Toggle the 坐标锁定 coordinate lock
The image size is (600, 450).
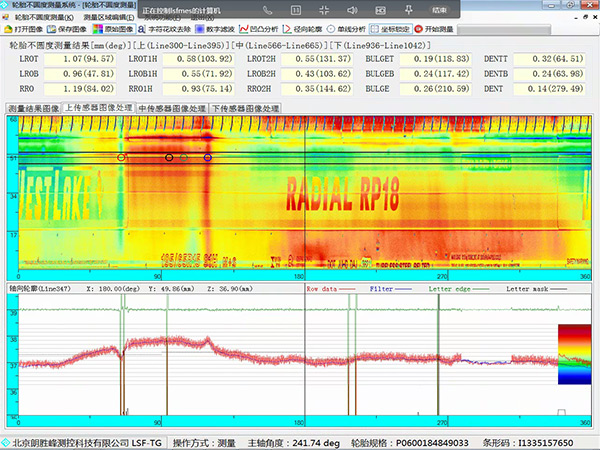click(391, 29)
